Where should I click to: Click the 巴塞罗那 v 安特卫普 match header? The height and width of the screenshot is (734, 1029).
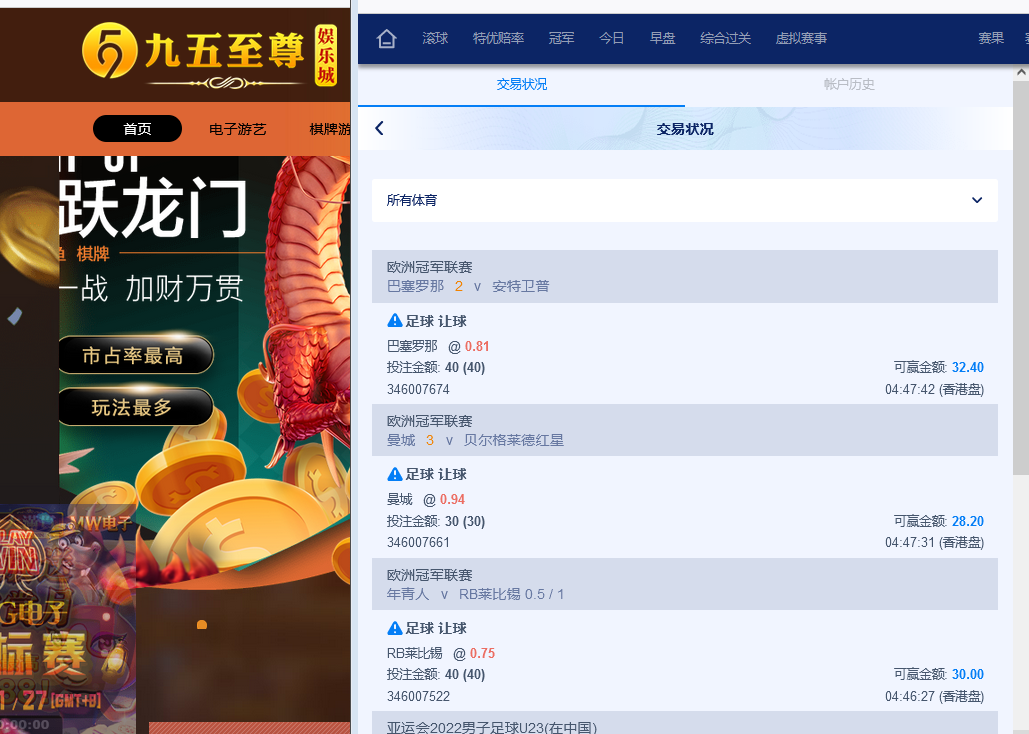pos(684,276)
